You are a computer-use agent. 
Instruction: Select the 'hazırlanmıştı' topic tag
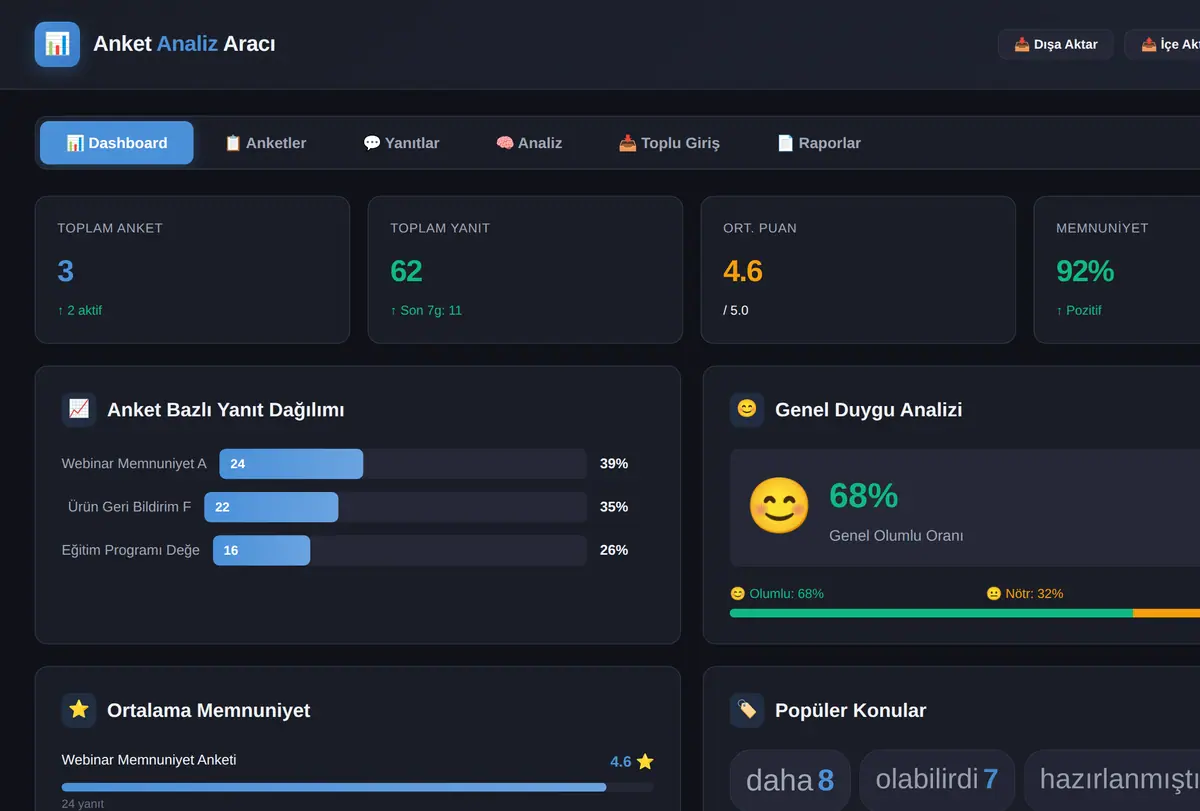pos(1112,780)
